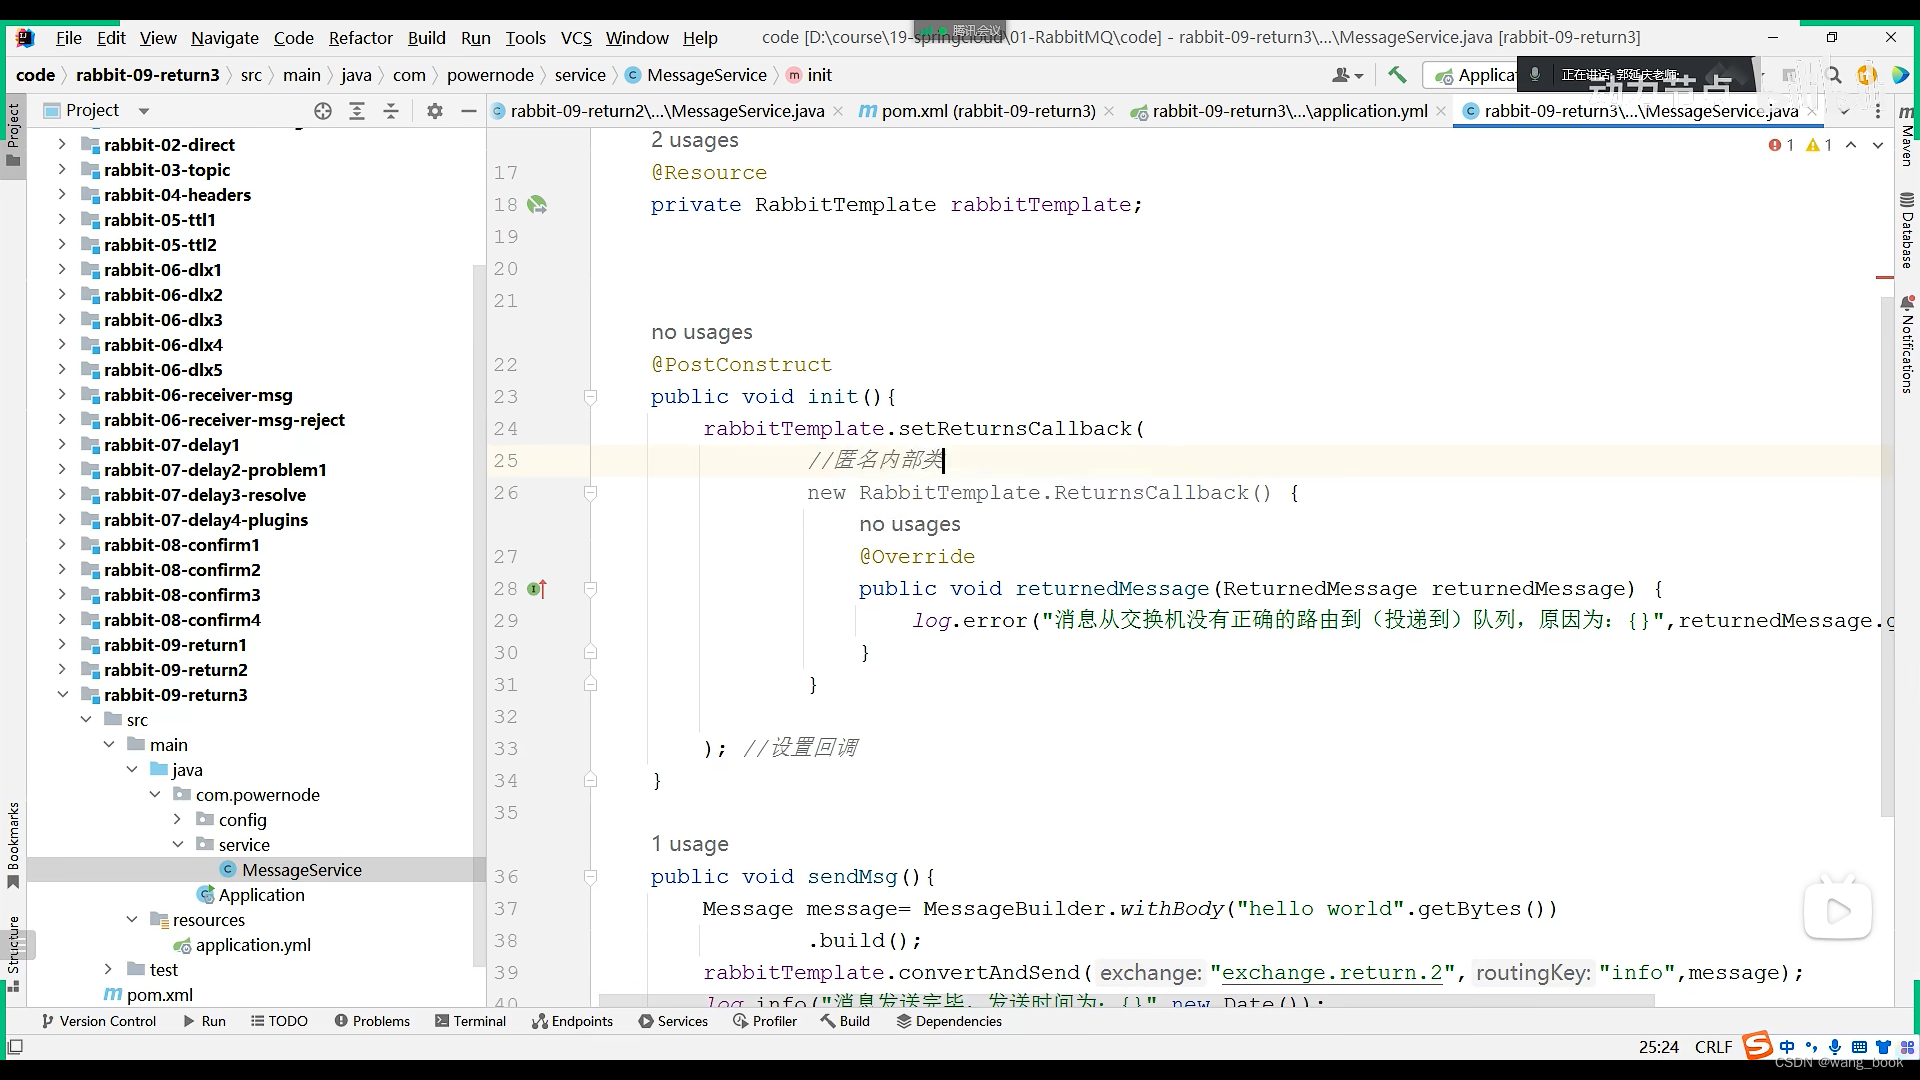Open application.yml in project tree
1920x1080 pixels.
pos(252,945)
